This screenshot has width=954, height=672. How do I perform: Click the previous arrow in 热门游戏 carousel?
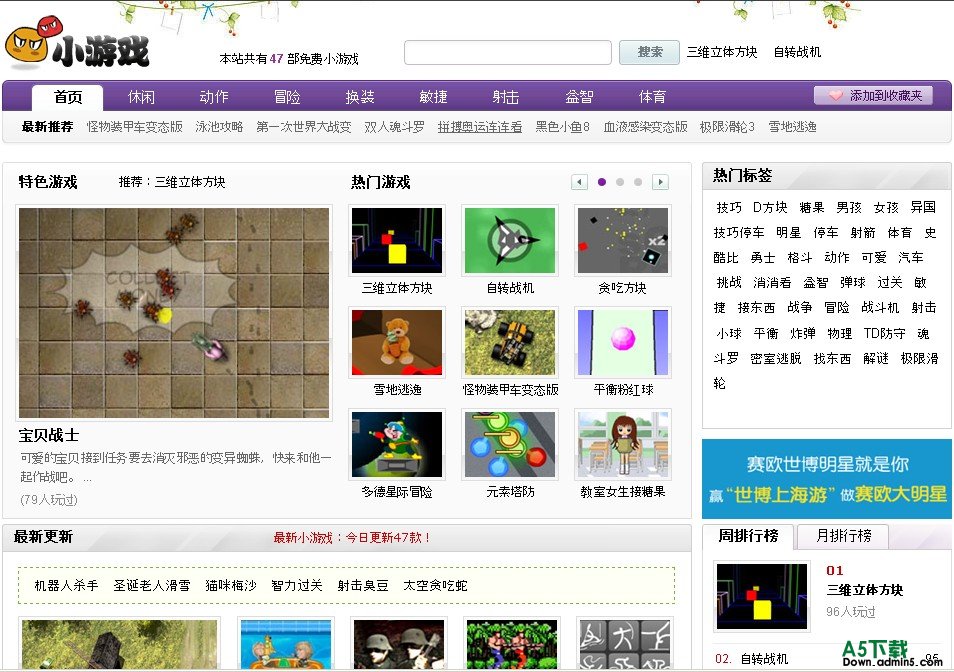tap(579, 182)
